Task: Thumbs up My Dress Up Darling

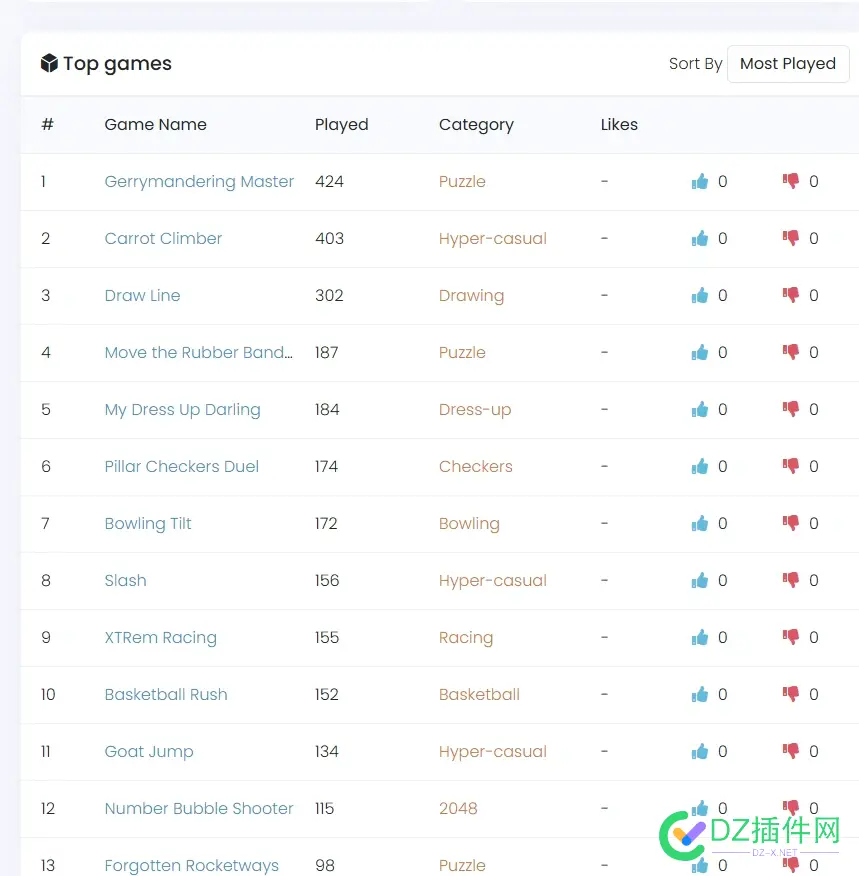Action: click(699, 409)
